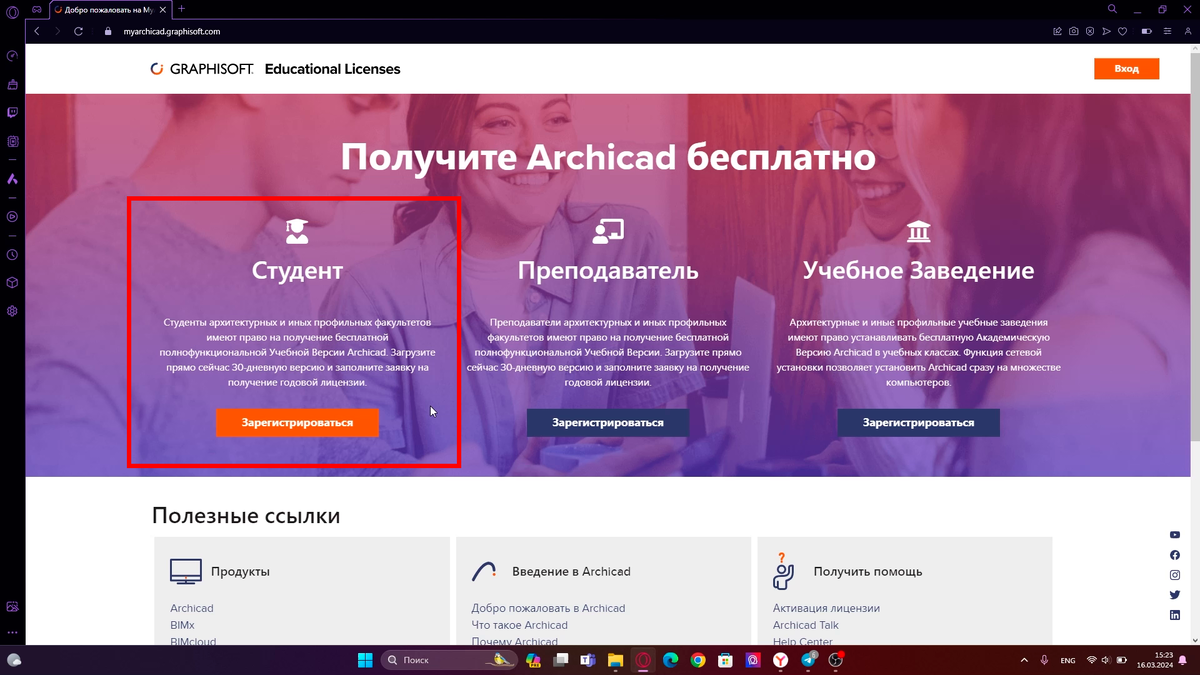Open GRAPHISOFT Twitter icon
Image resolution: width=1200 pixels, height=675 pixels.
pyautogui.click(x=1175, y=595)
